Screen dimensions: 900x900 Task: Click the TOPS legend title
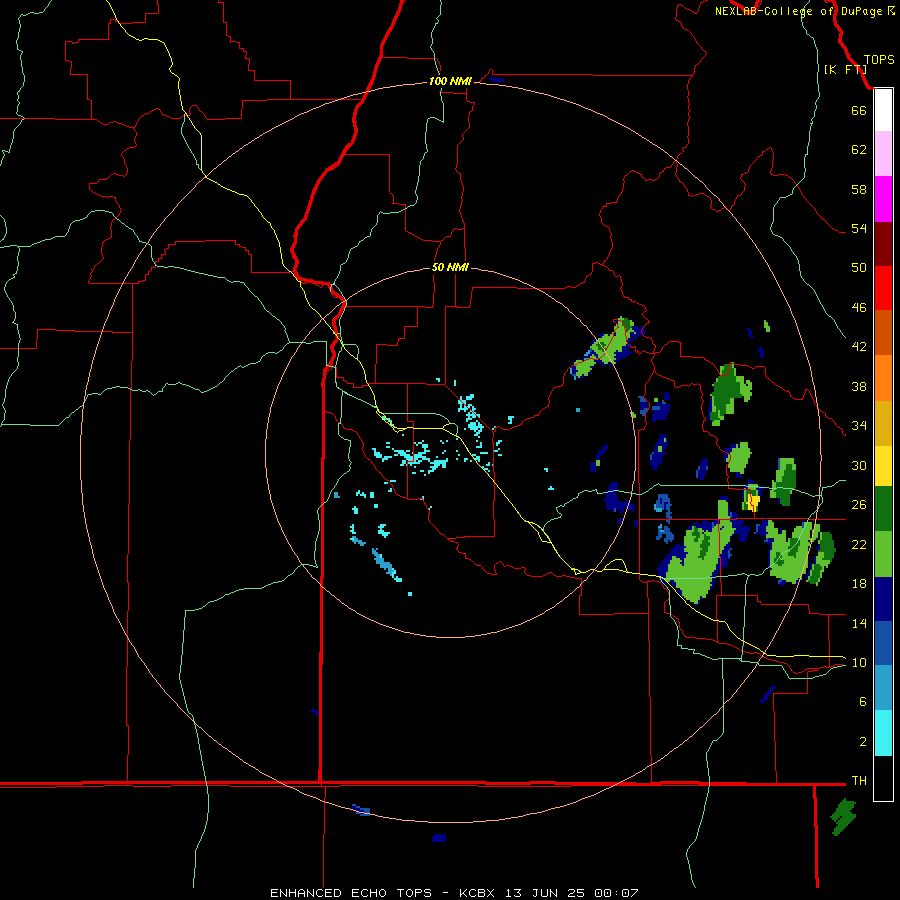879,60
